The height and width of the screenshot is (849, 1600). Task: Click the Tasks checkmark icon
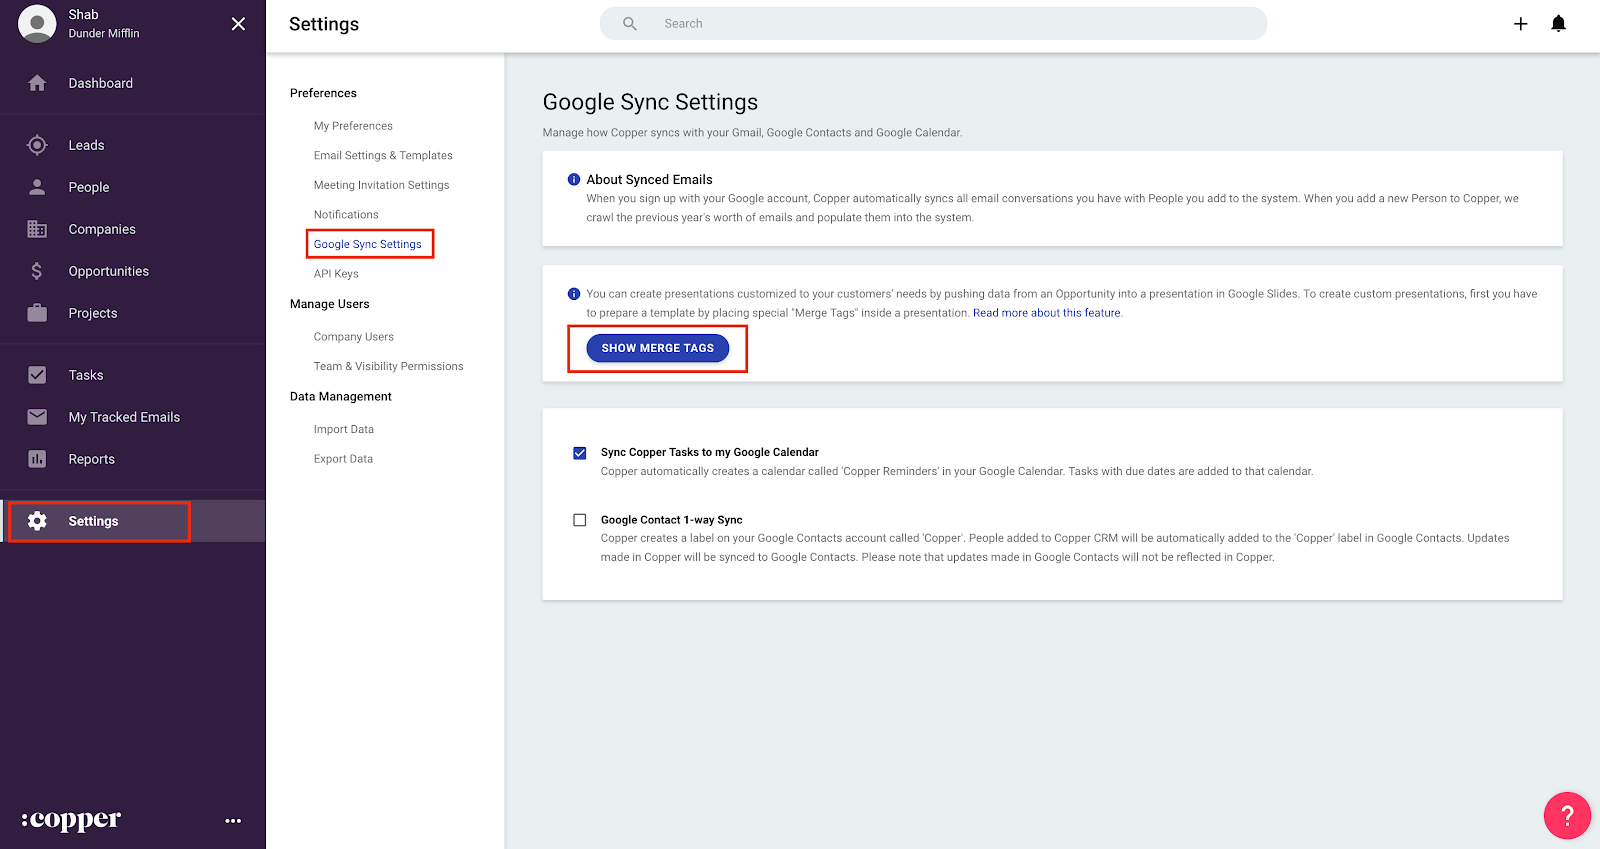pyautogui.click(x=37, y=375)
